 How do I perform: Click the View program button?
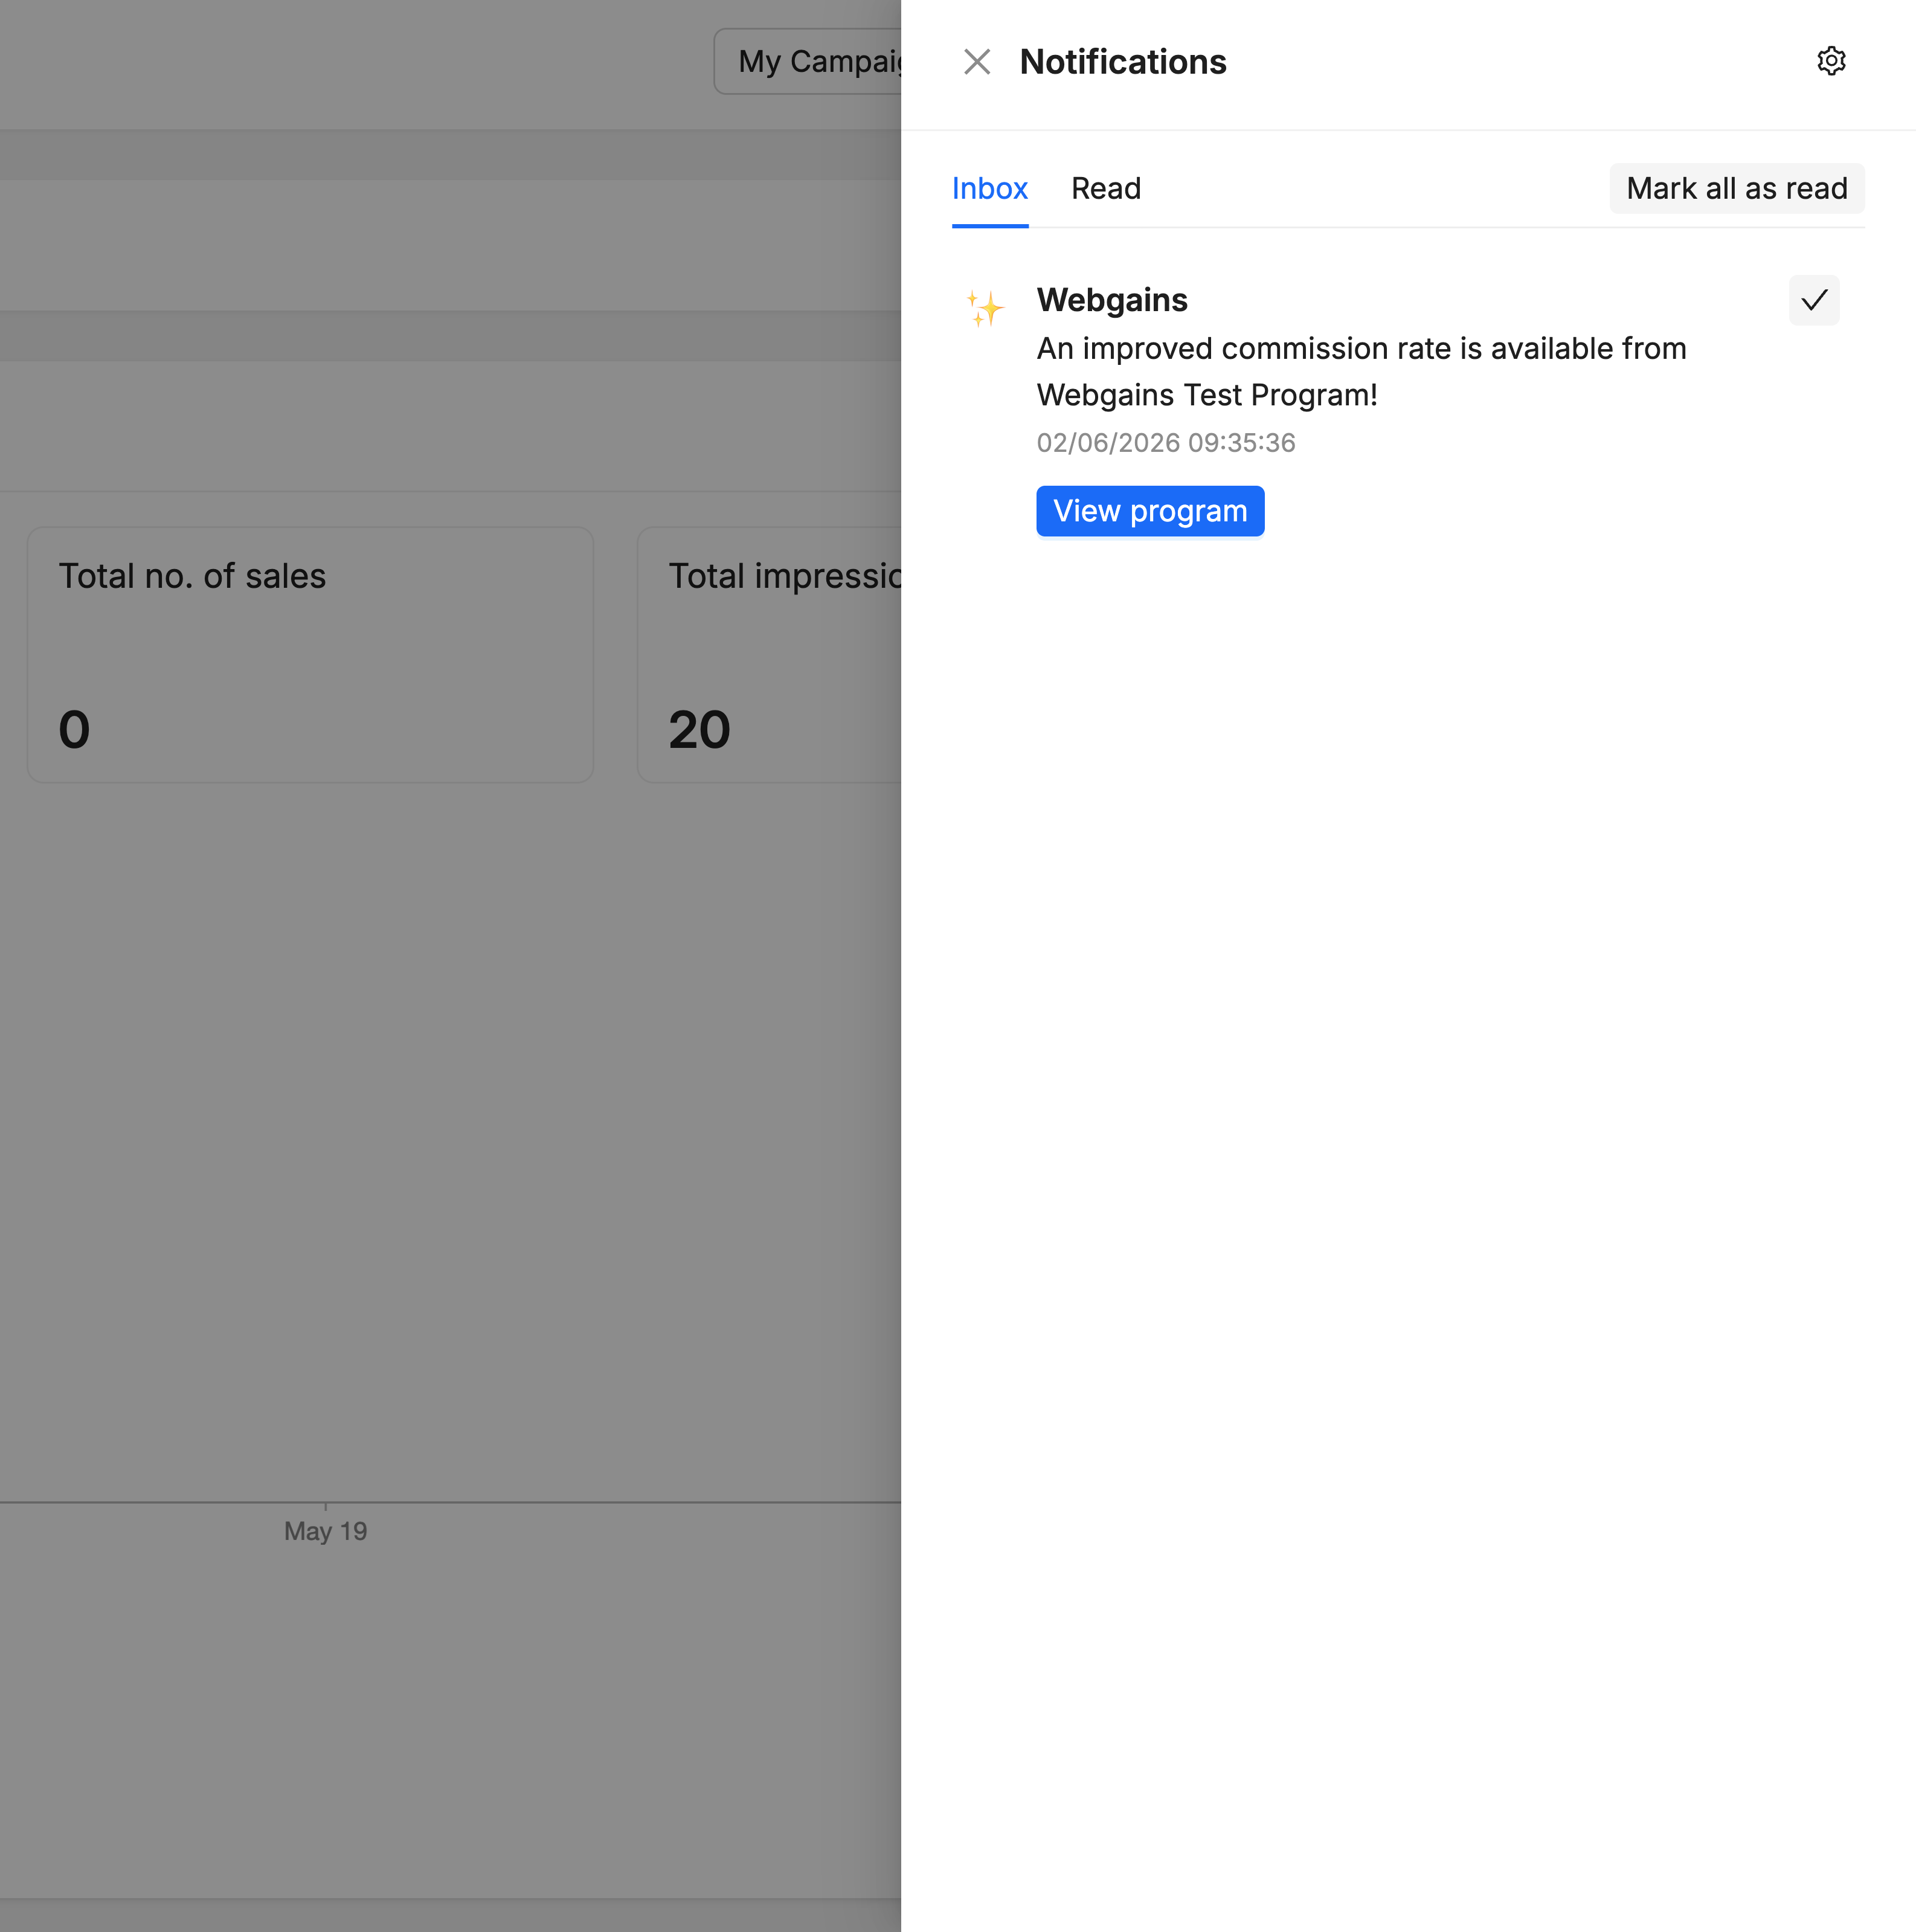point(1149,511)
